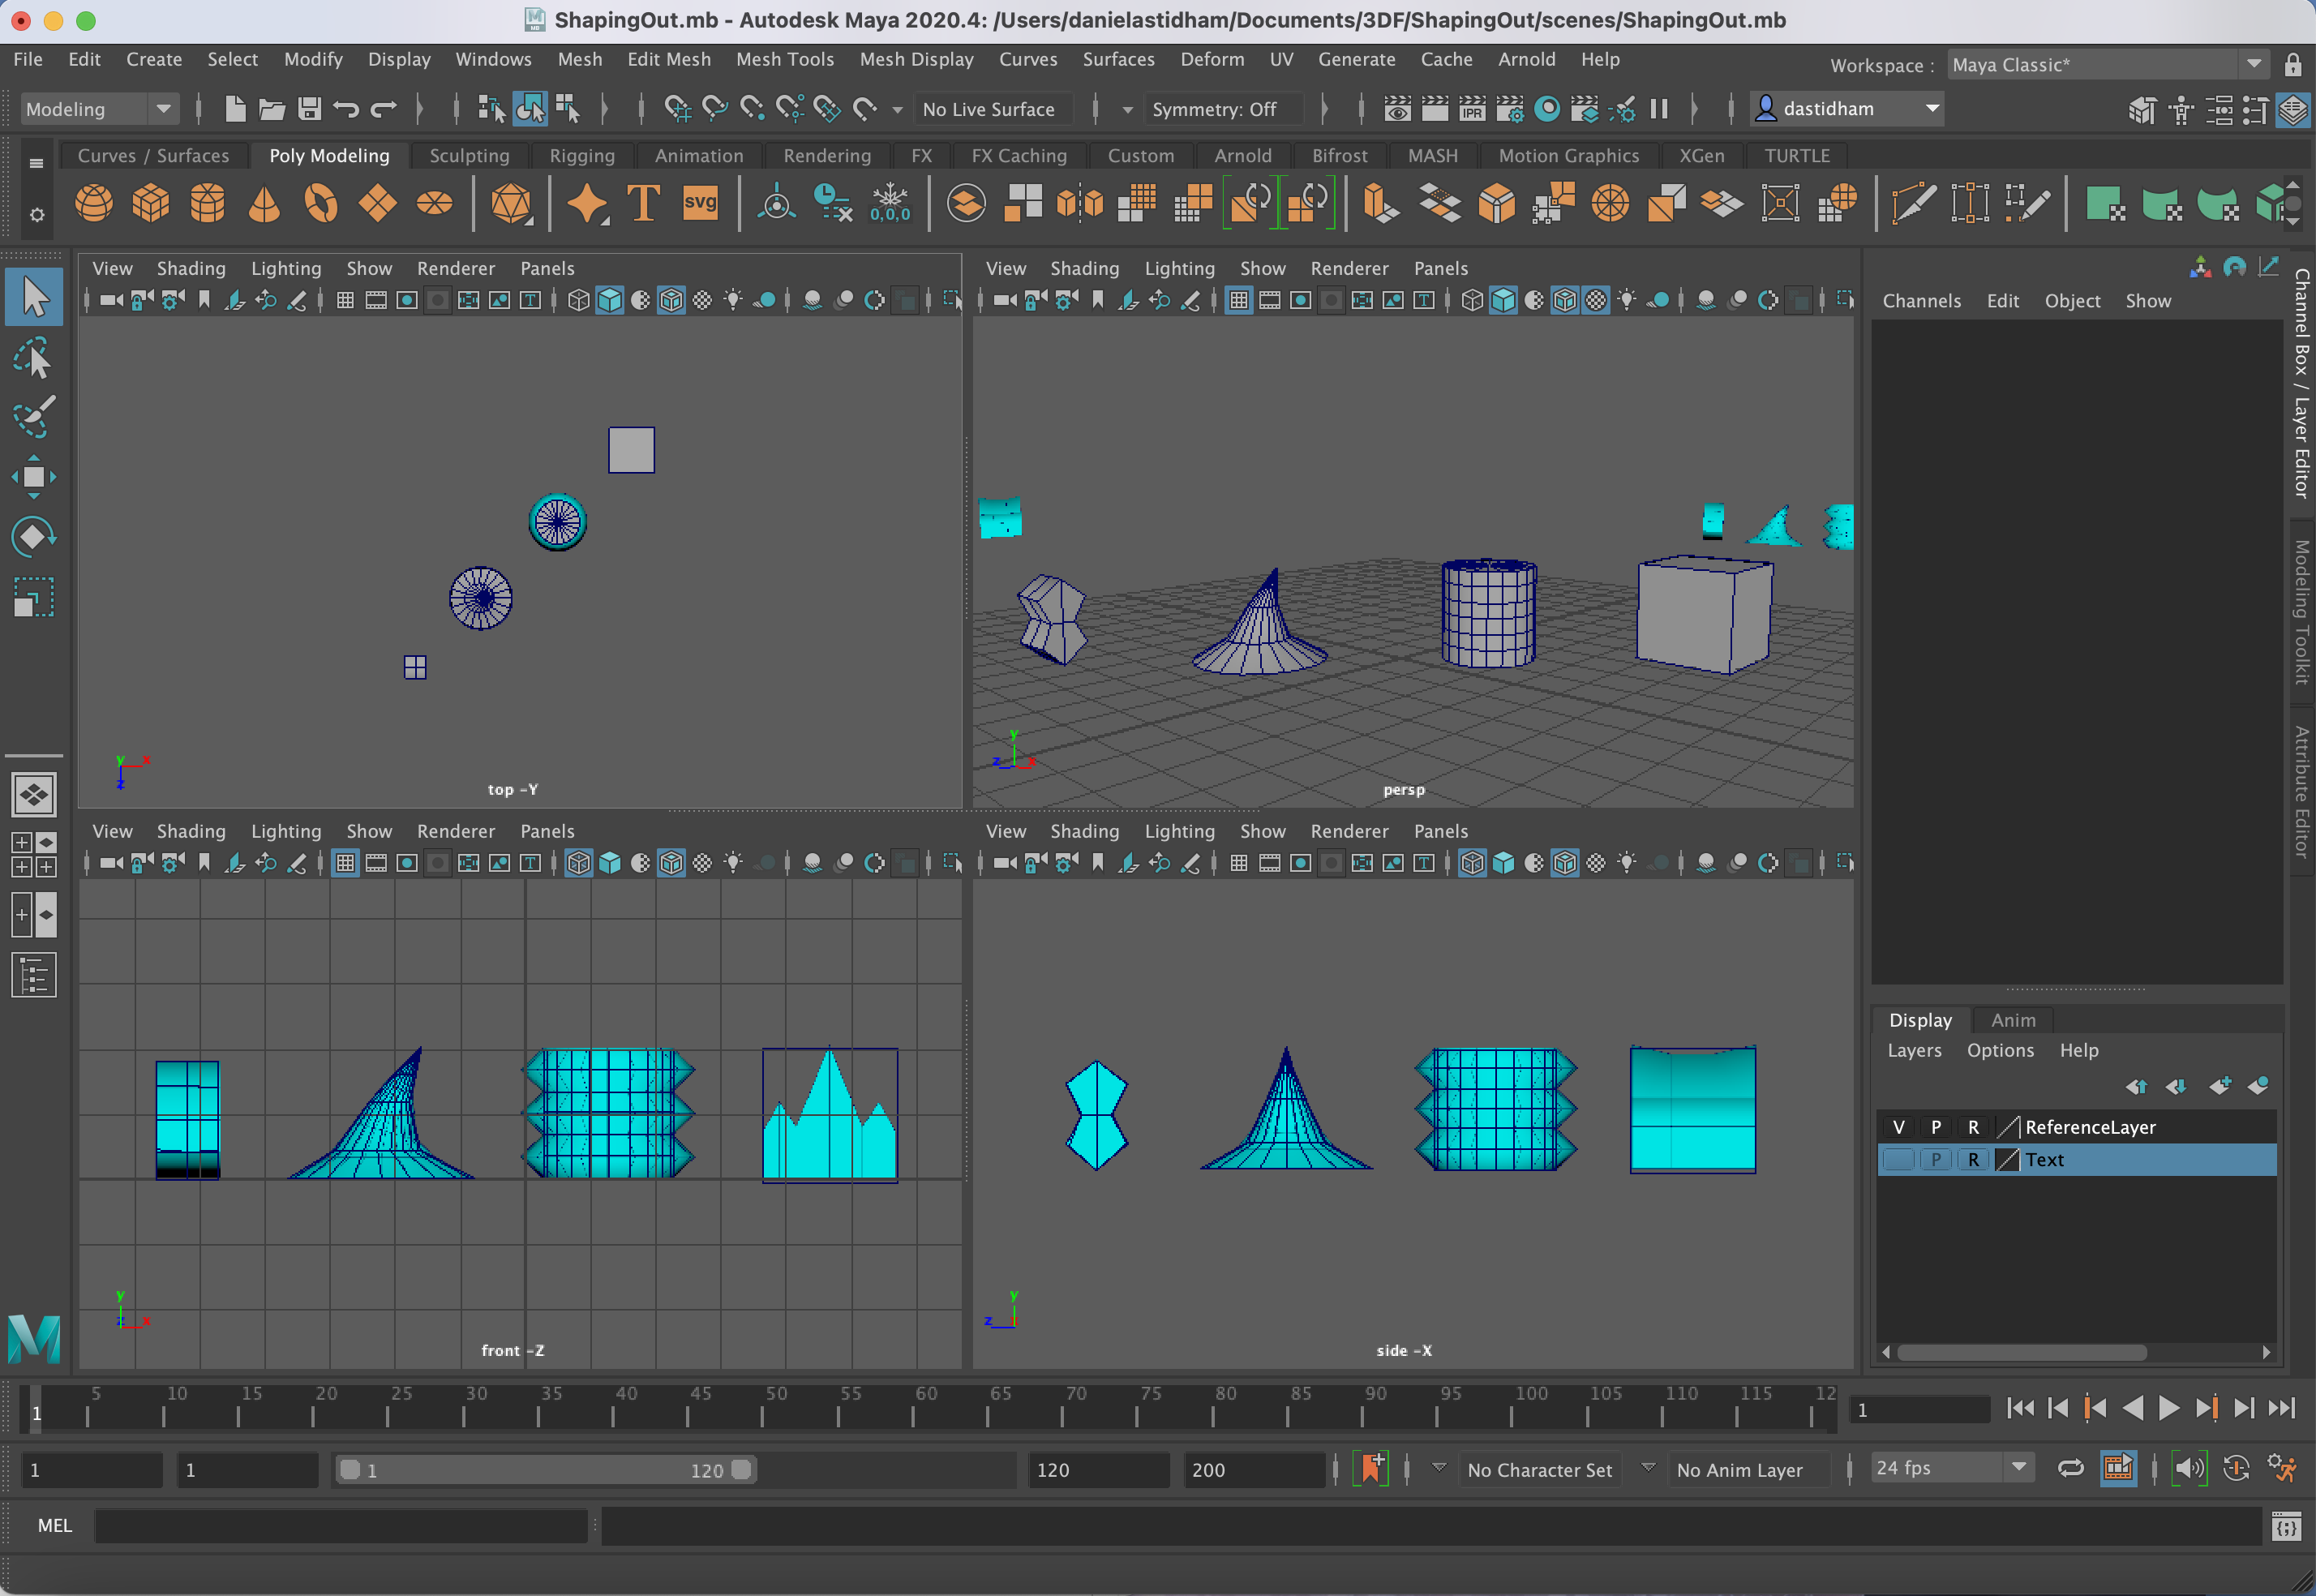Click the playback range slider bar
This screenshot has height=1596, width=2316.
[x=546, y=1469]
